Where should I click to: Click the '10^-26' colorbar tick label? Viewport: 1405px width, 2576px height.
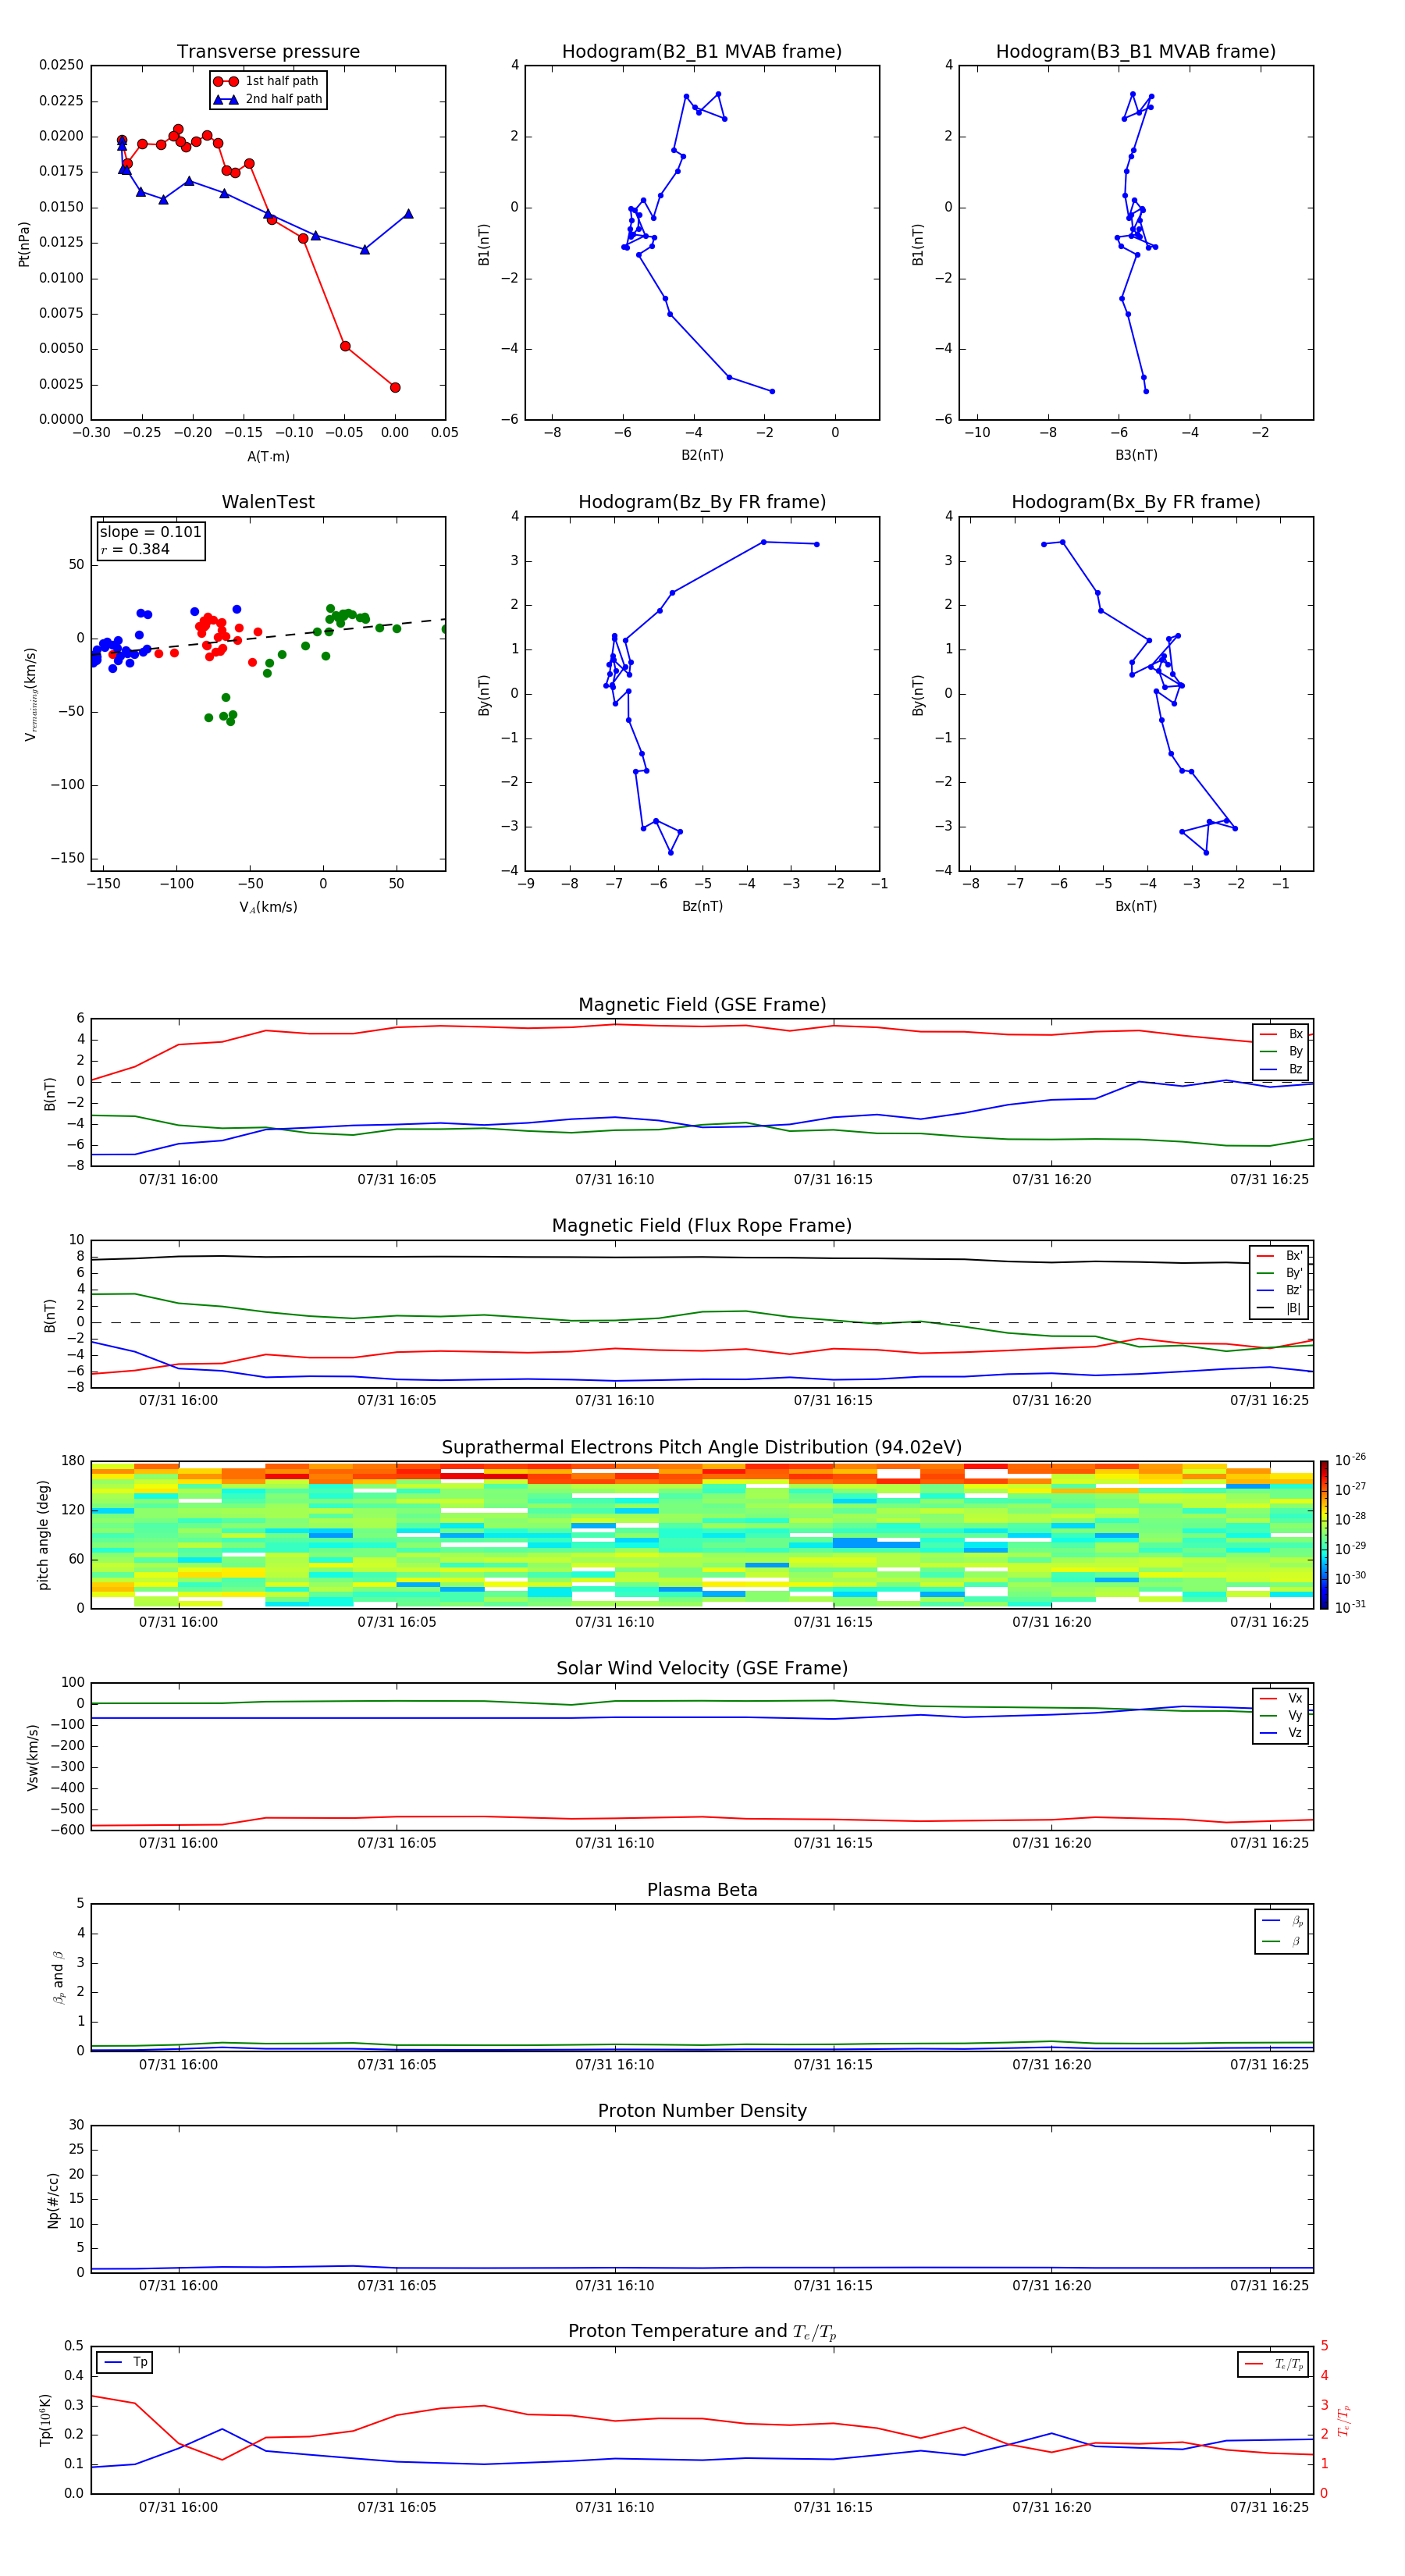(1350, 1460)
